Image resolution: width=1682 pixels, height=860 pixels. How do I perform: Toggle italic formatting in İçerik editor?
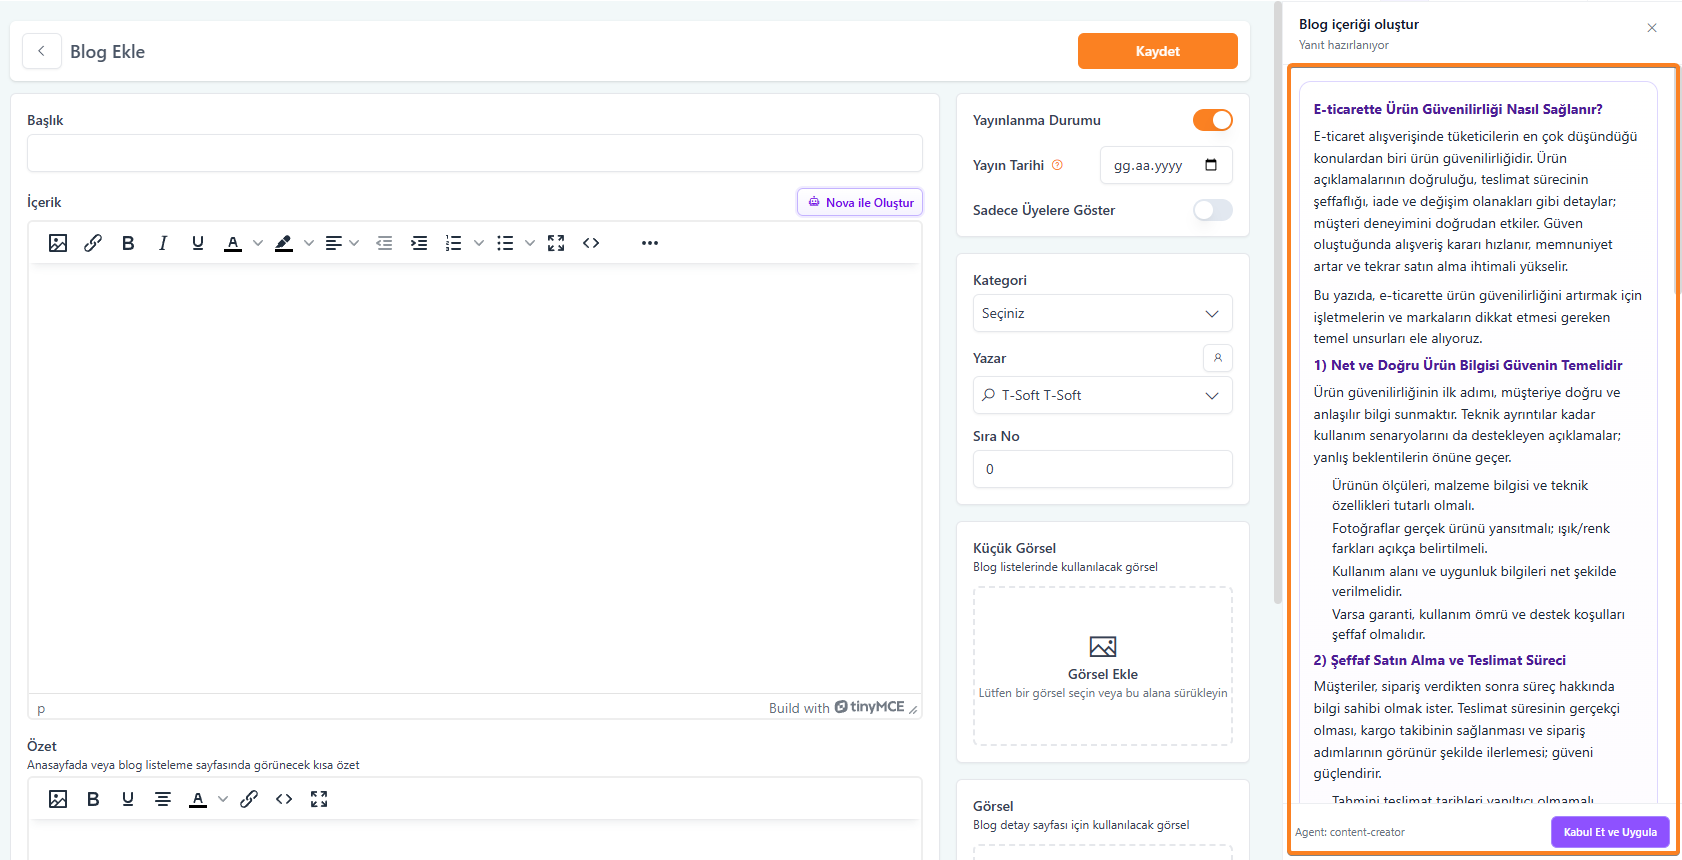[163, 243]
